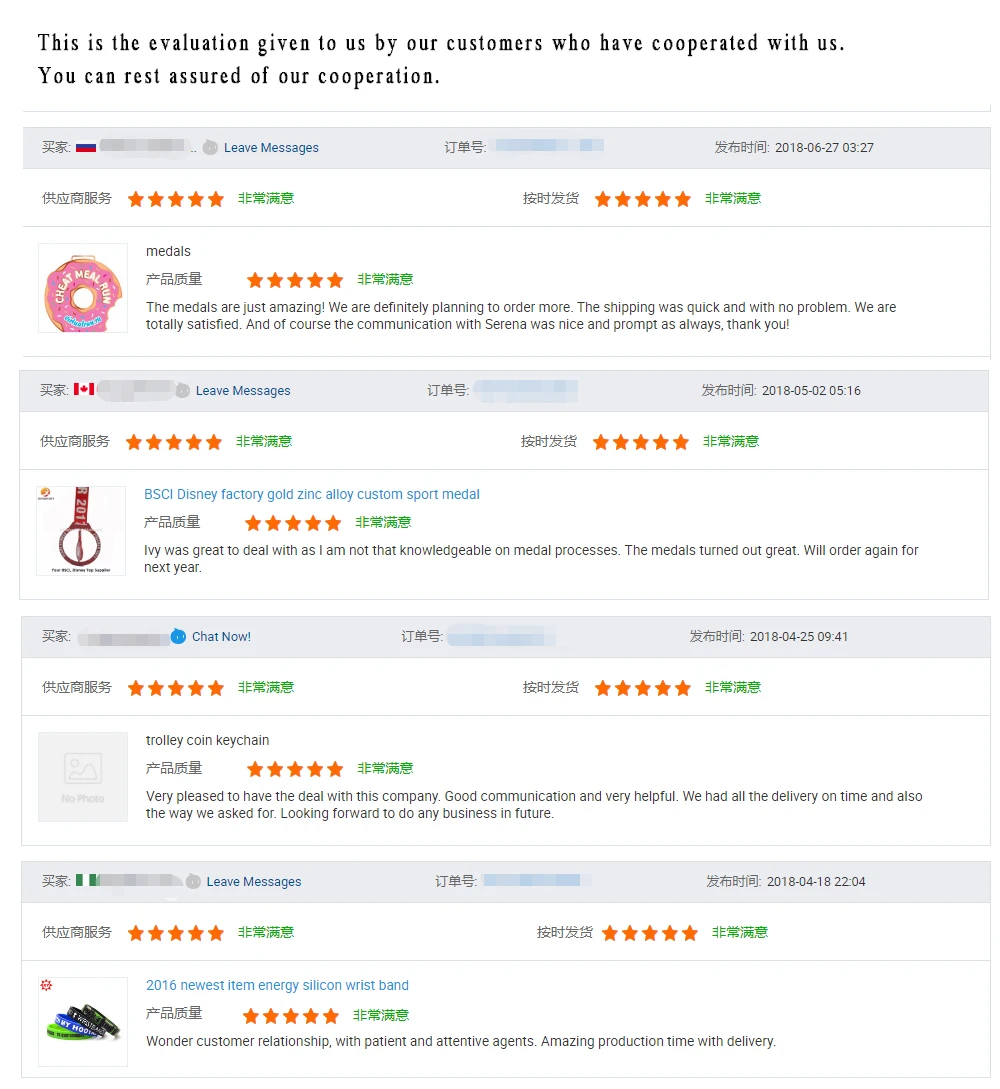The image size is (1000, 1089).
Task: Open Leave Messages for the Russian buyer
Action: click(271, 148)
